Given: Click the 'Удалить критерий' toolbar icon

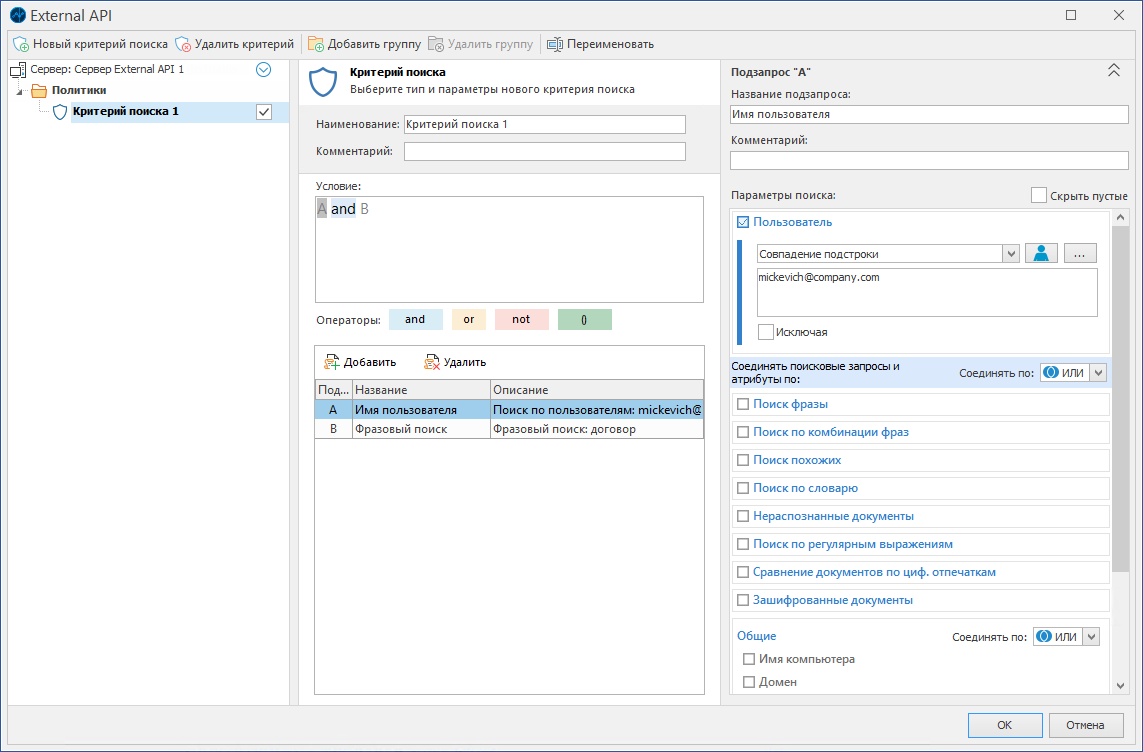Looking at the screenshot, I should 183,44.
